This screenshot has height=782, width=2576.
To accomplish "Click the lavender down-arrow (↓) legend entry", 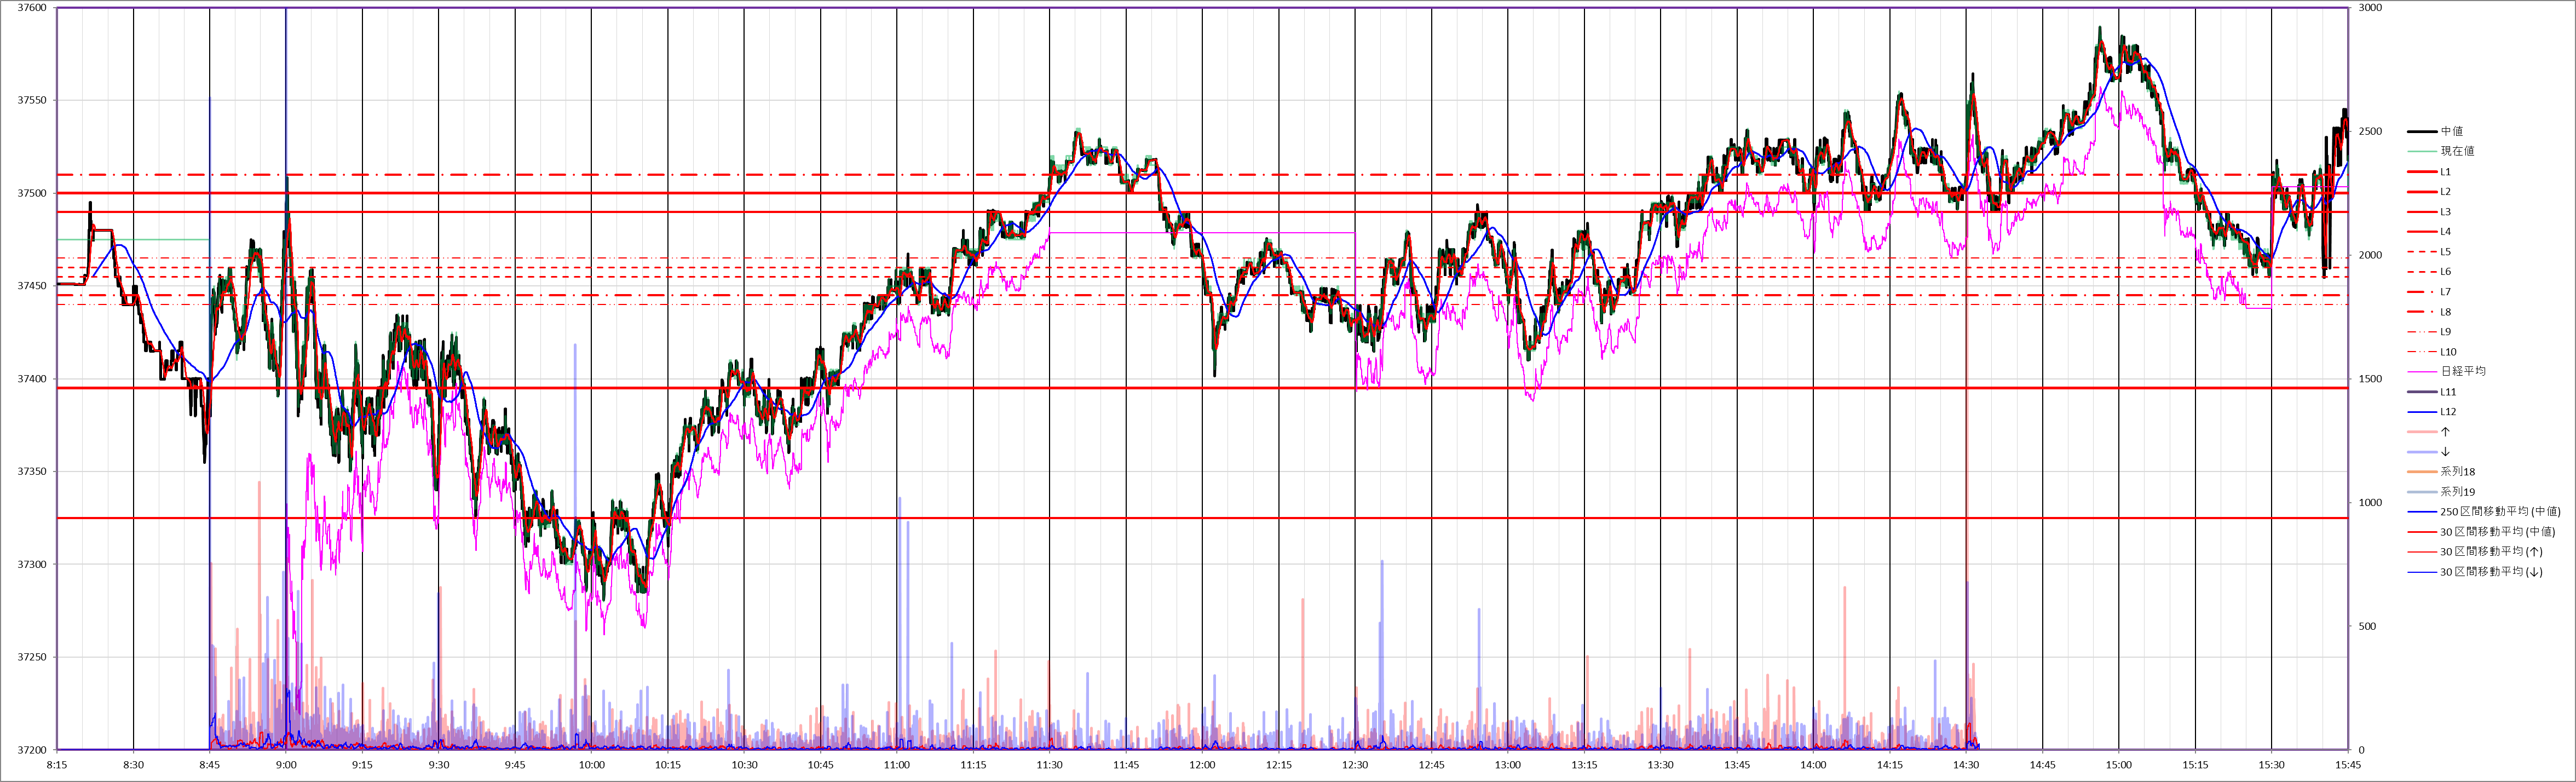I will (x=2429, y=452).
